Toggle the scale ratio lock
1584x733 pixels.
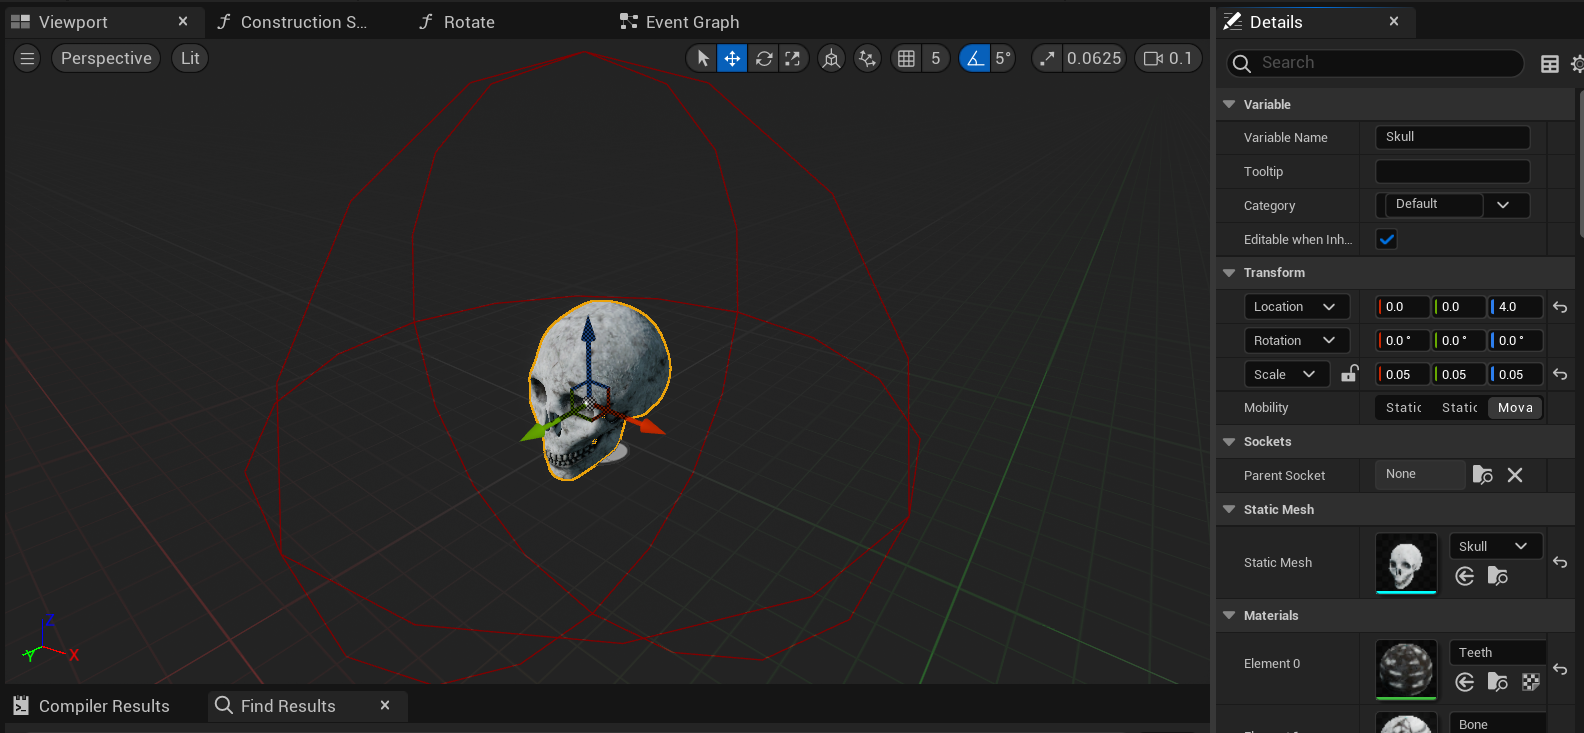pyautogui.click(x=1349, y=374)
